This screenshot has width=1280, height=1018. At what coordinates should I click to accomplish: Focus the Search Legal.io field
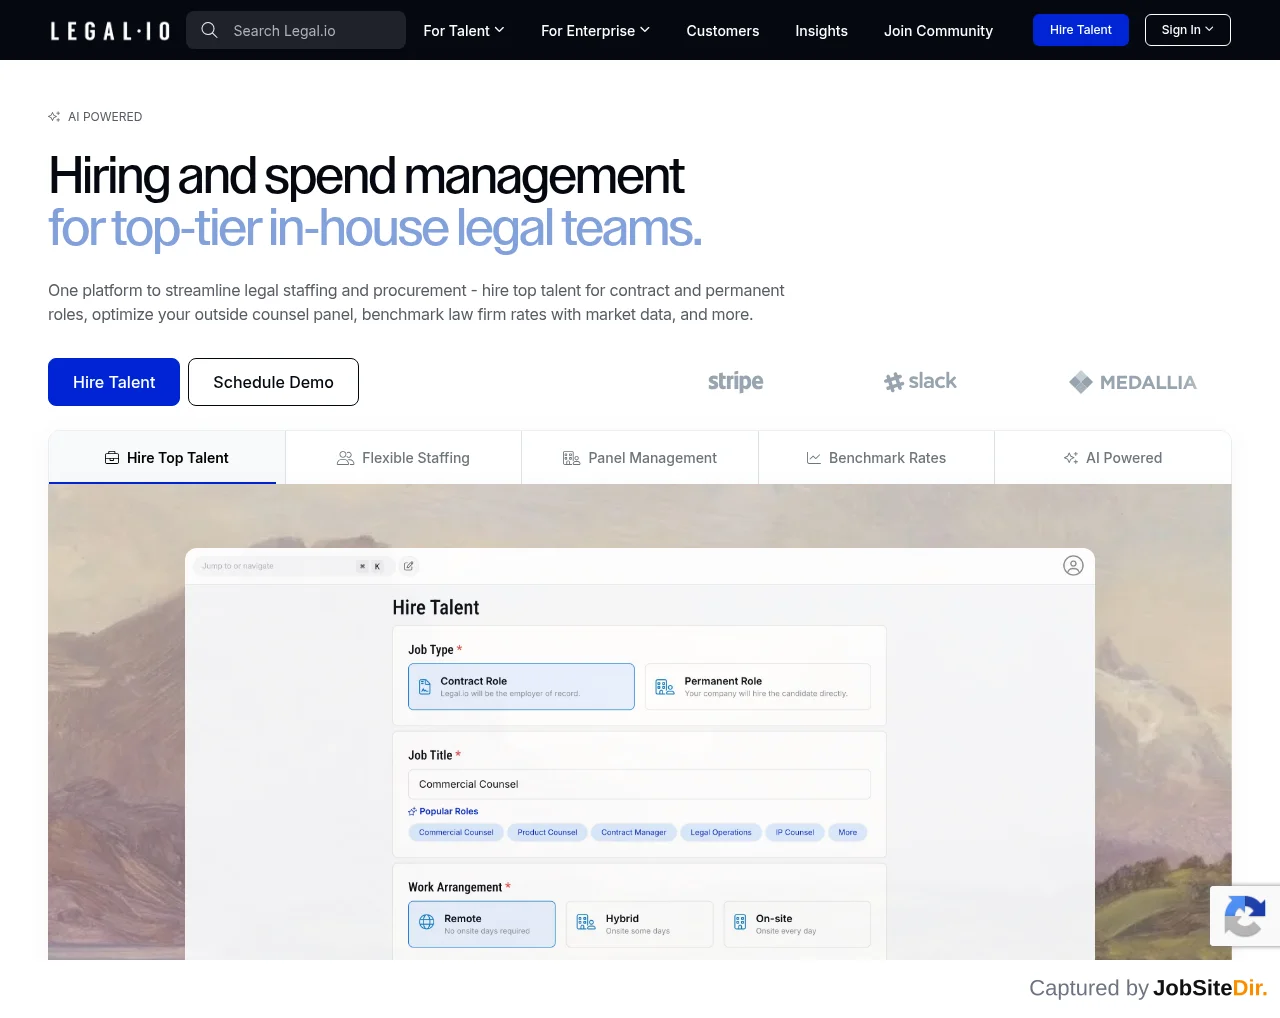pyautogui.click(x=296, y=30)
